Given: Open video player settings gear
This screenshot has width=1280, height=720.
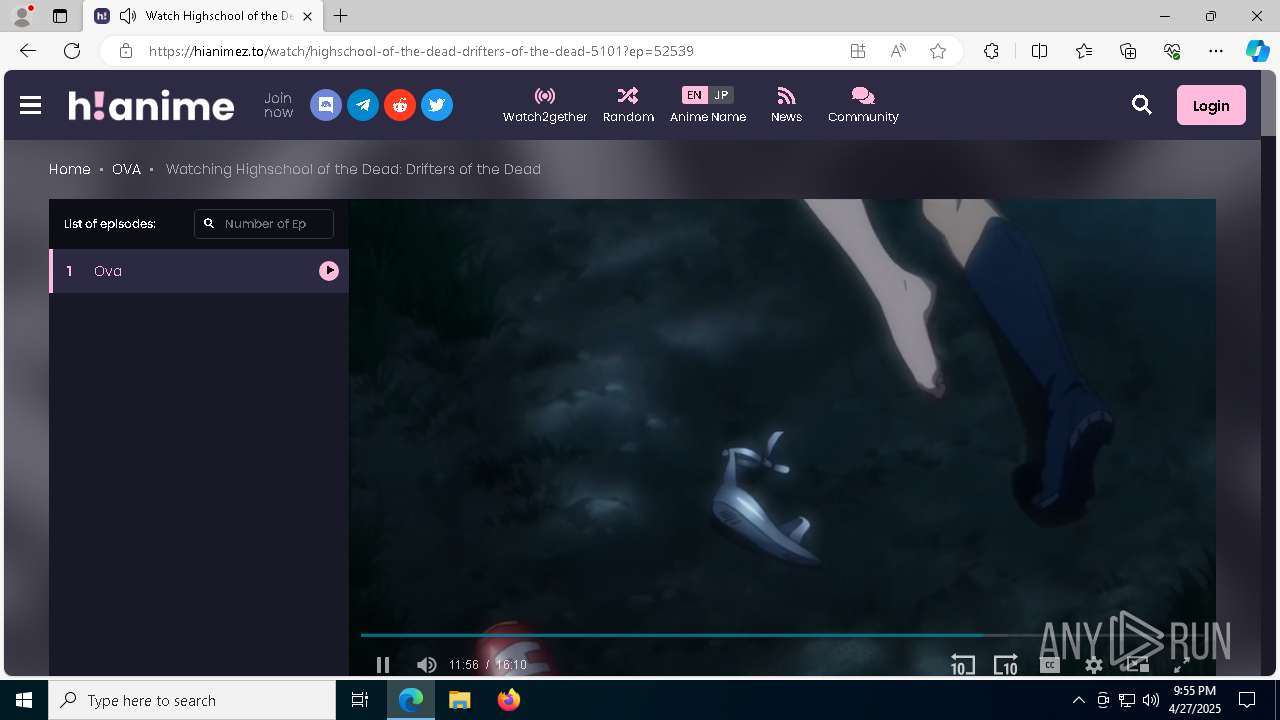Looking at the screenshot, I should [1094, 665].
